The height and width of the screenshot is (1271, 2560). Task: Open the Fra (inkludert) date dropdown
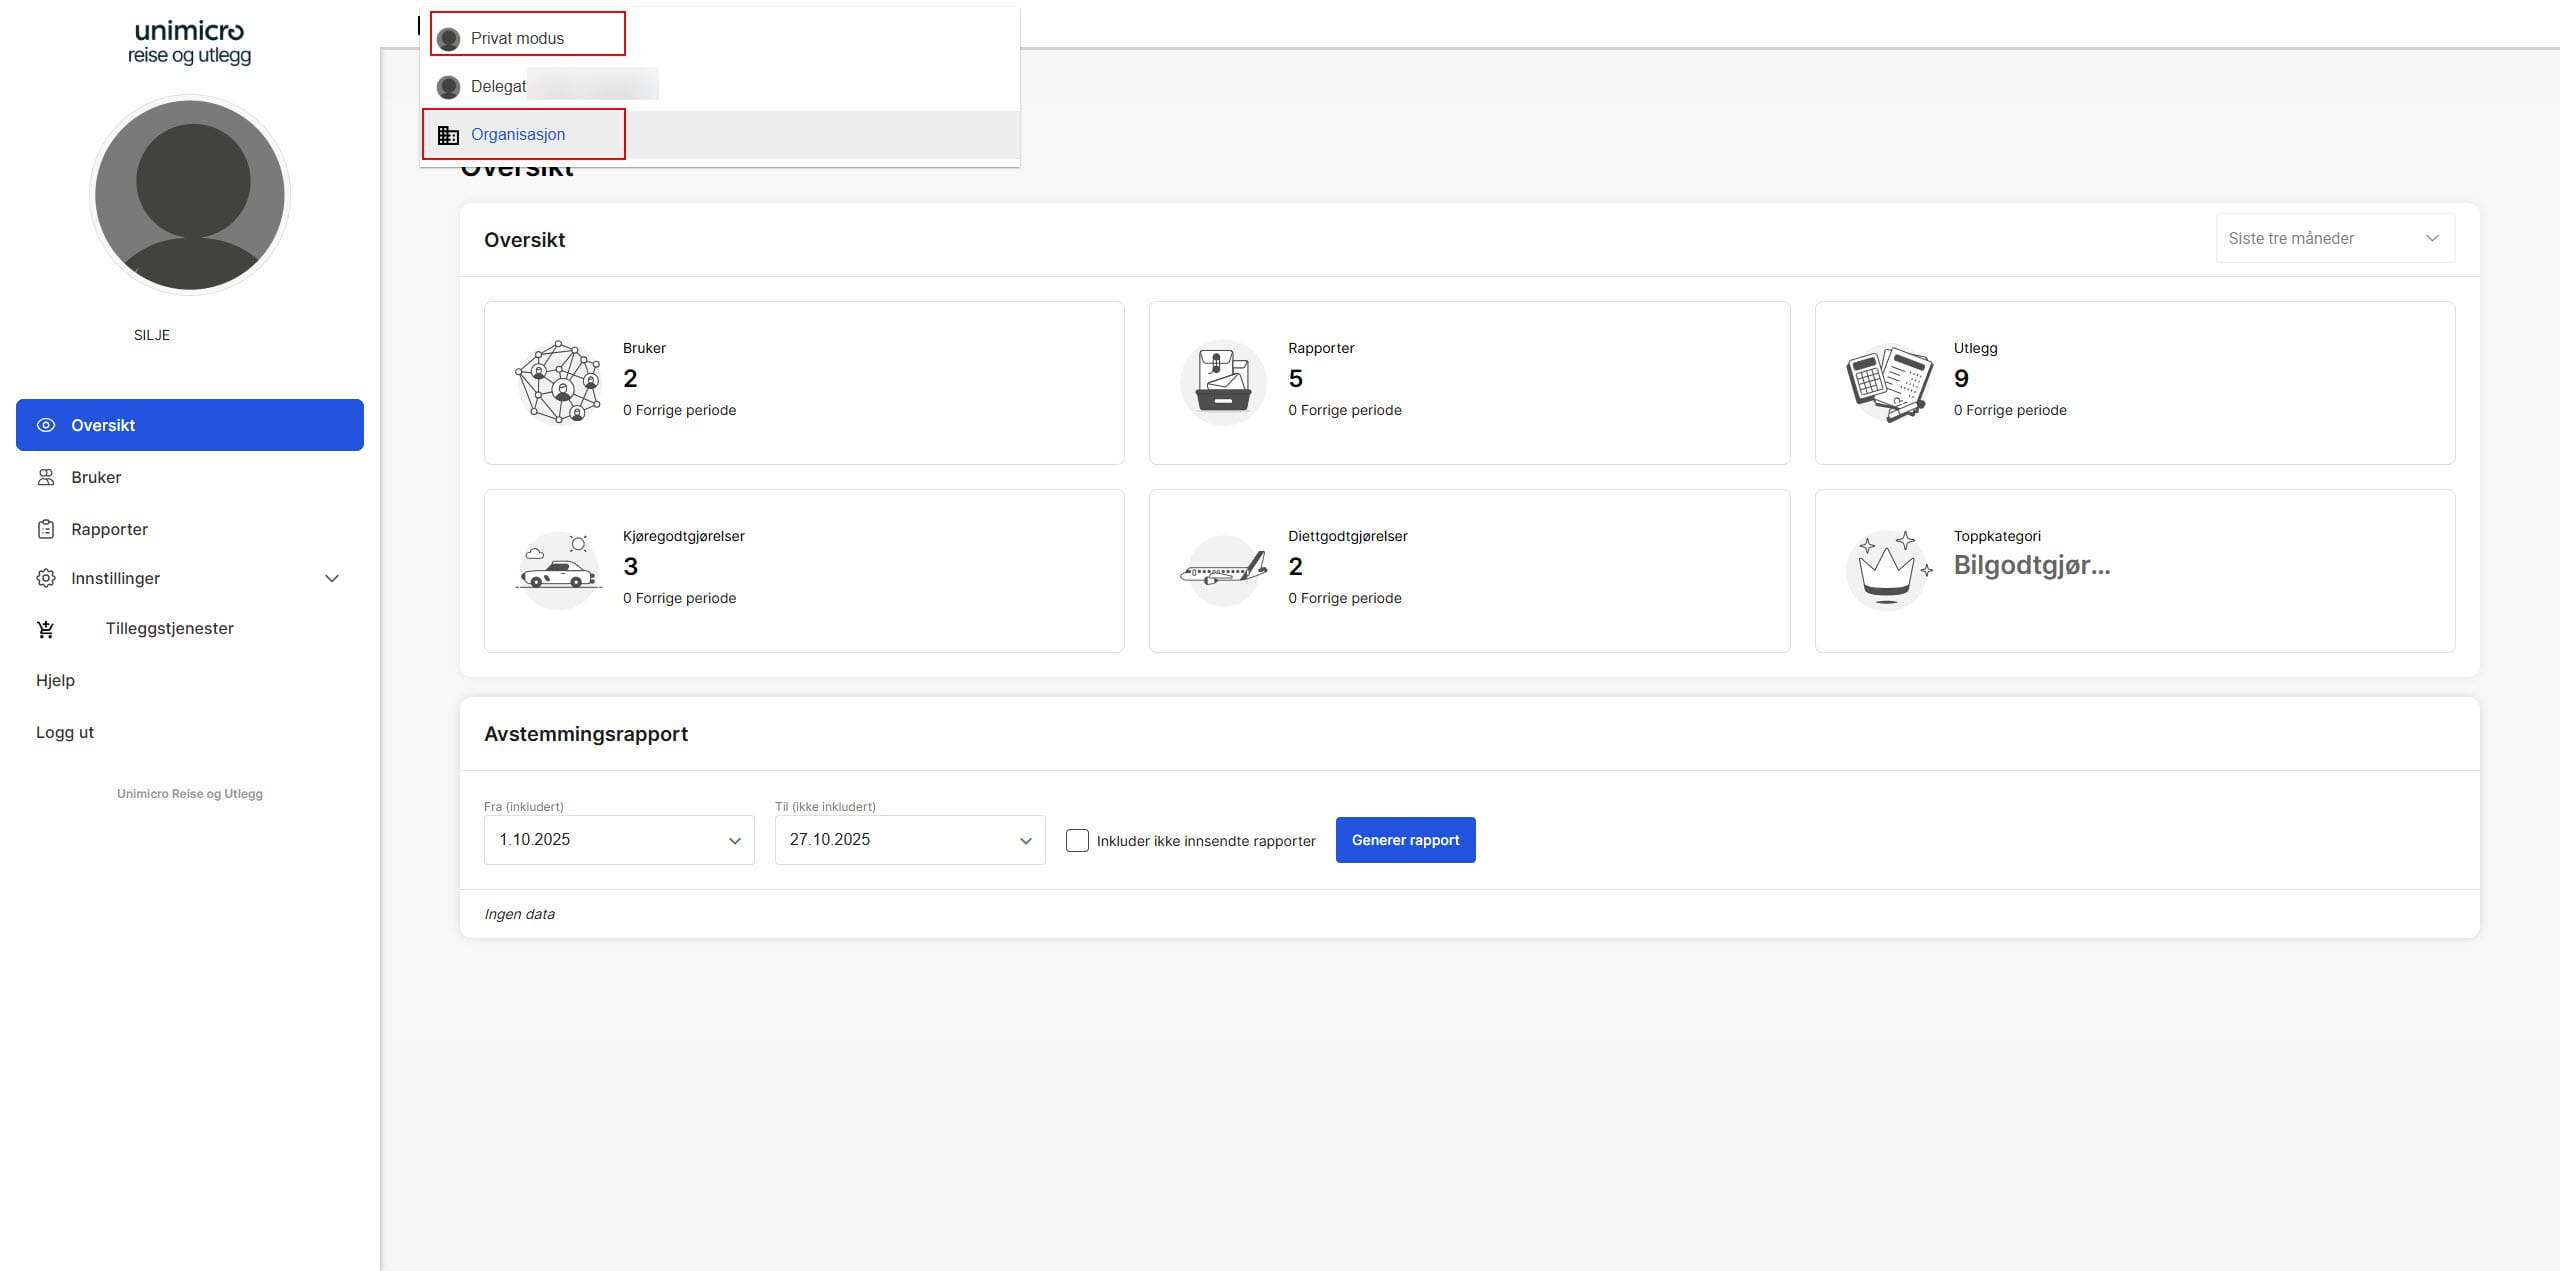point(619,840)
